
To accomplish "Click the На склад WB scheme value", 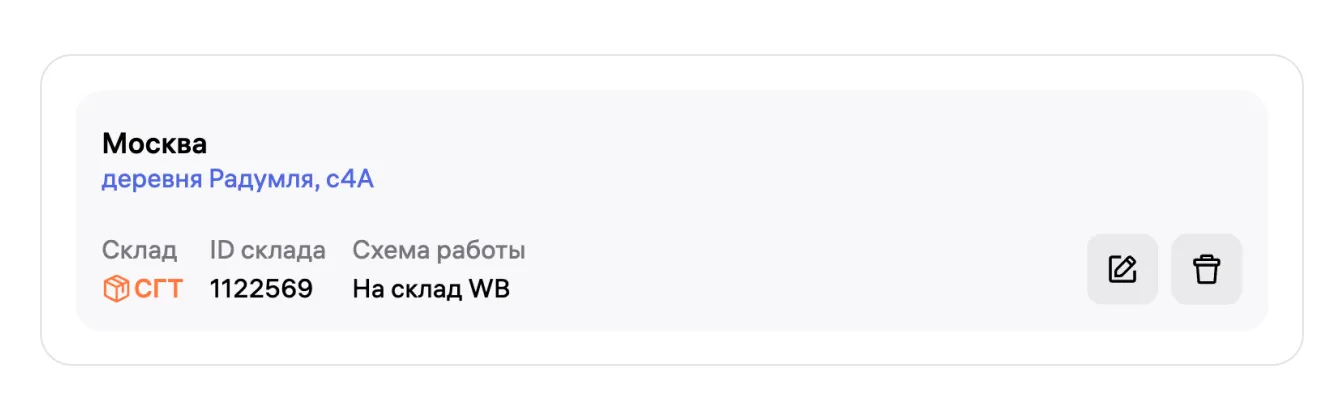I will click(431, 289).
